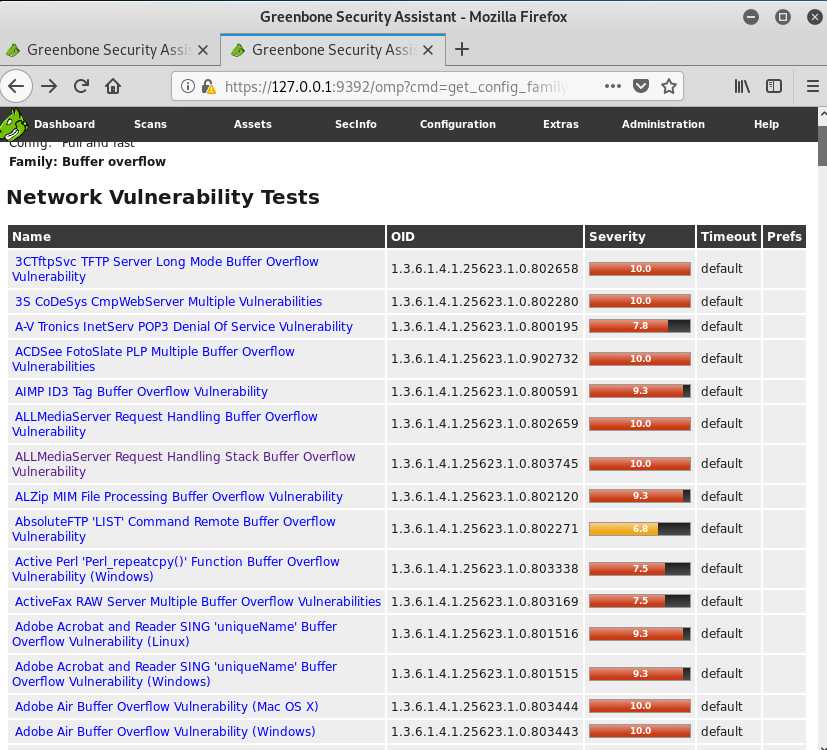Screen dimensions: 827x750
Task: Close the second Greenbone Security Assistant tab
Action: 428,50
